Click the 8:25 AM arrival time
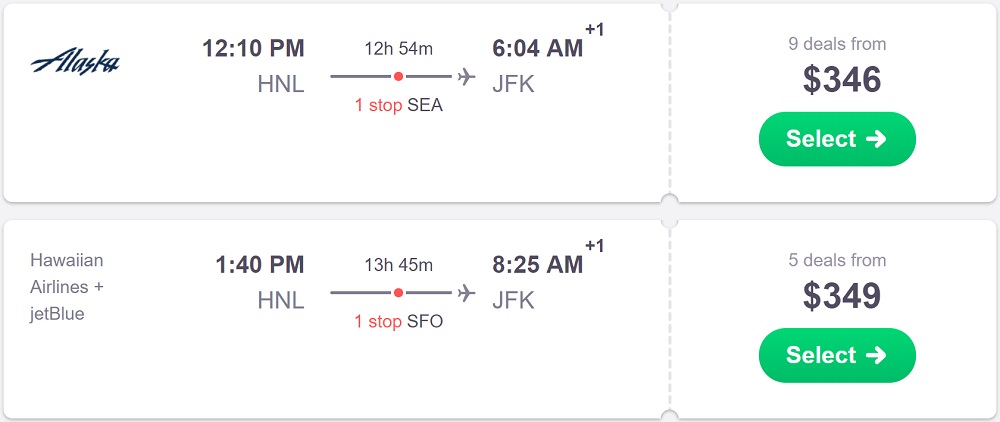Image resolution: width=1000 pixels, height=422 pixels. (537, 265)
